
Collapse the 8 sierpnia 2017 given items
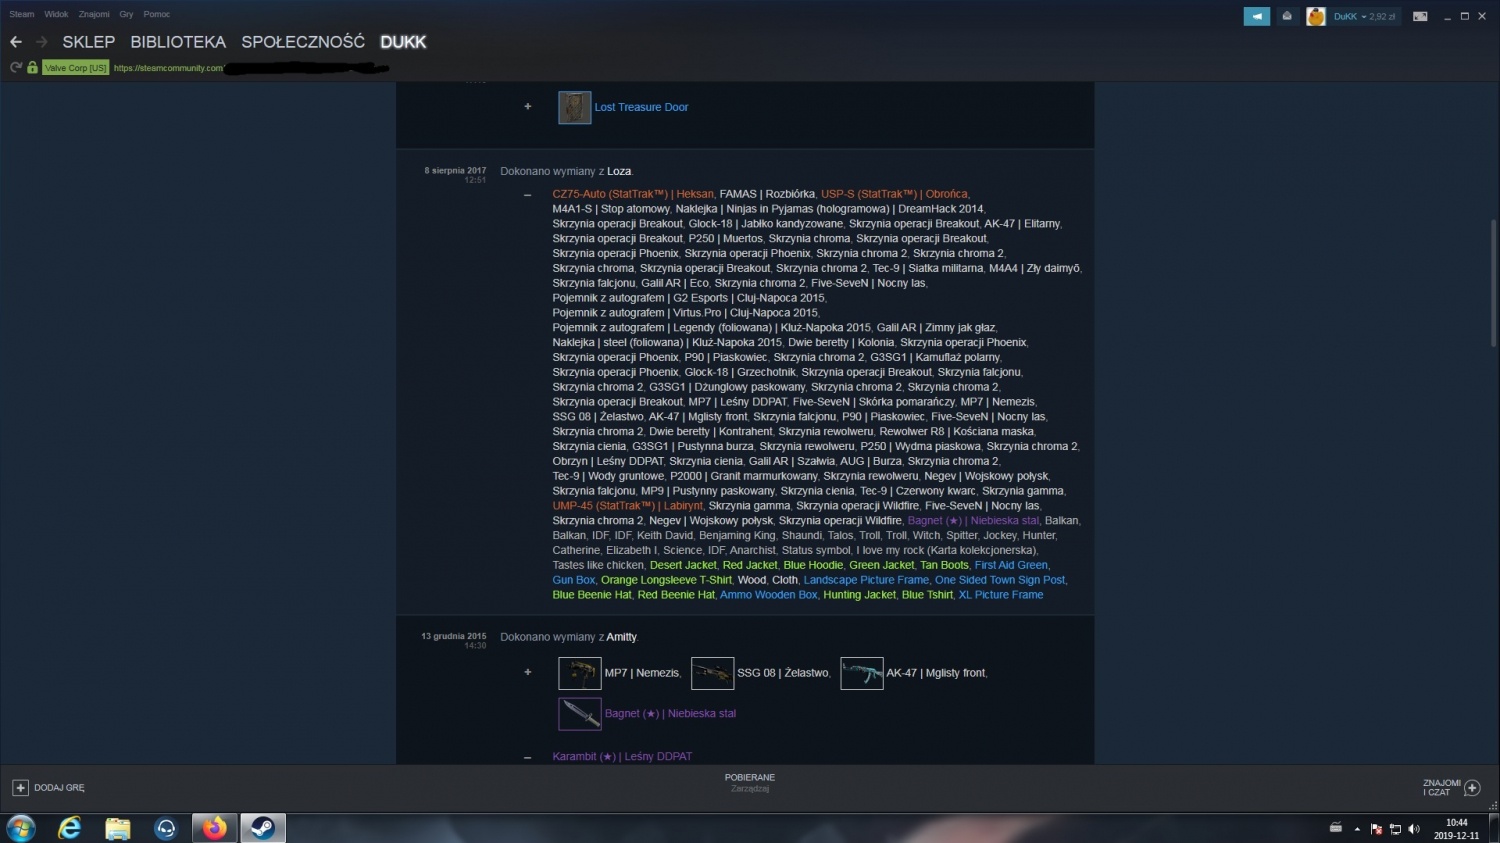(x=528, y=195)
